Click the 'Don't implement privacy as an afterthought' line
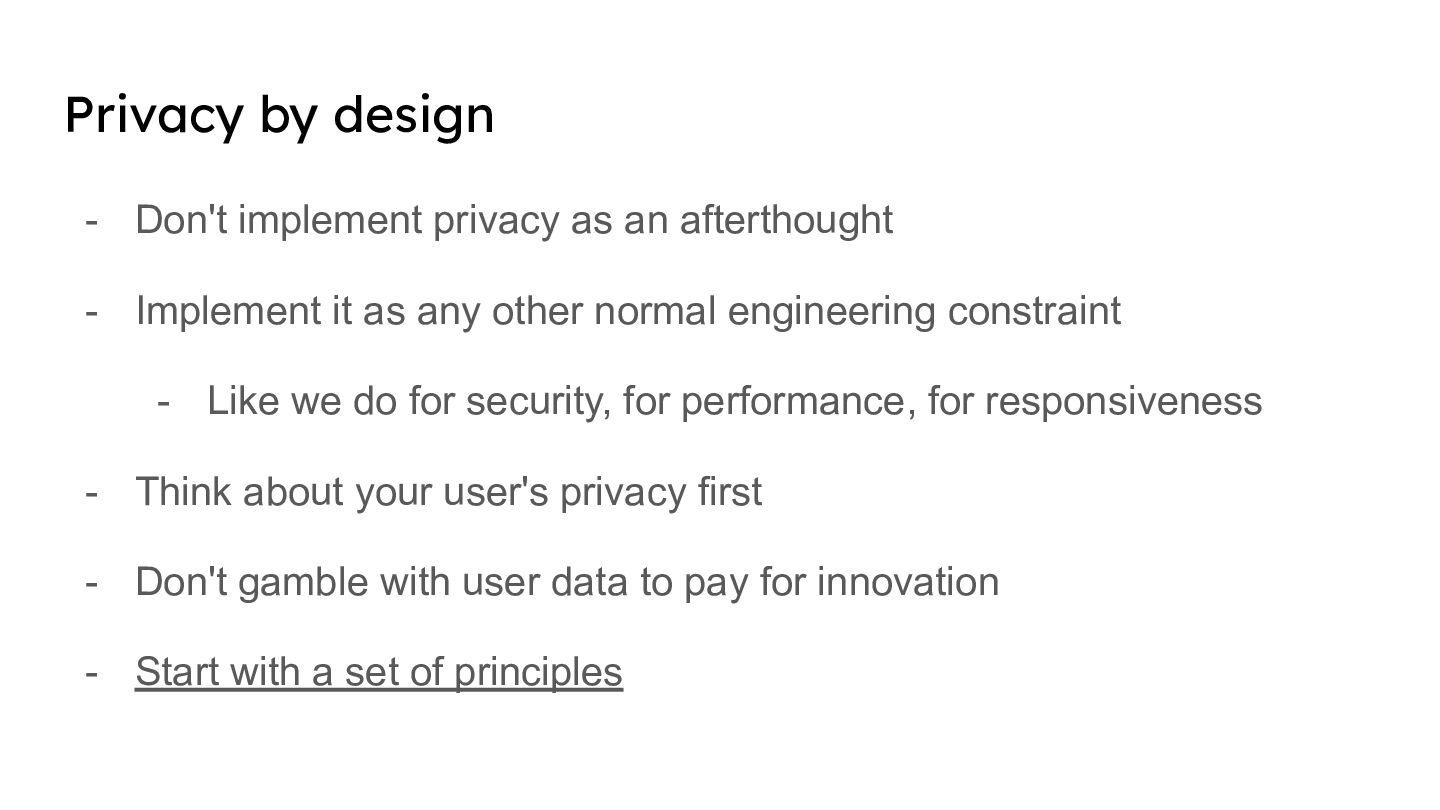Screen dimensions: 1440x810 click(x=513, y=220)
